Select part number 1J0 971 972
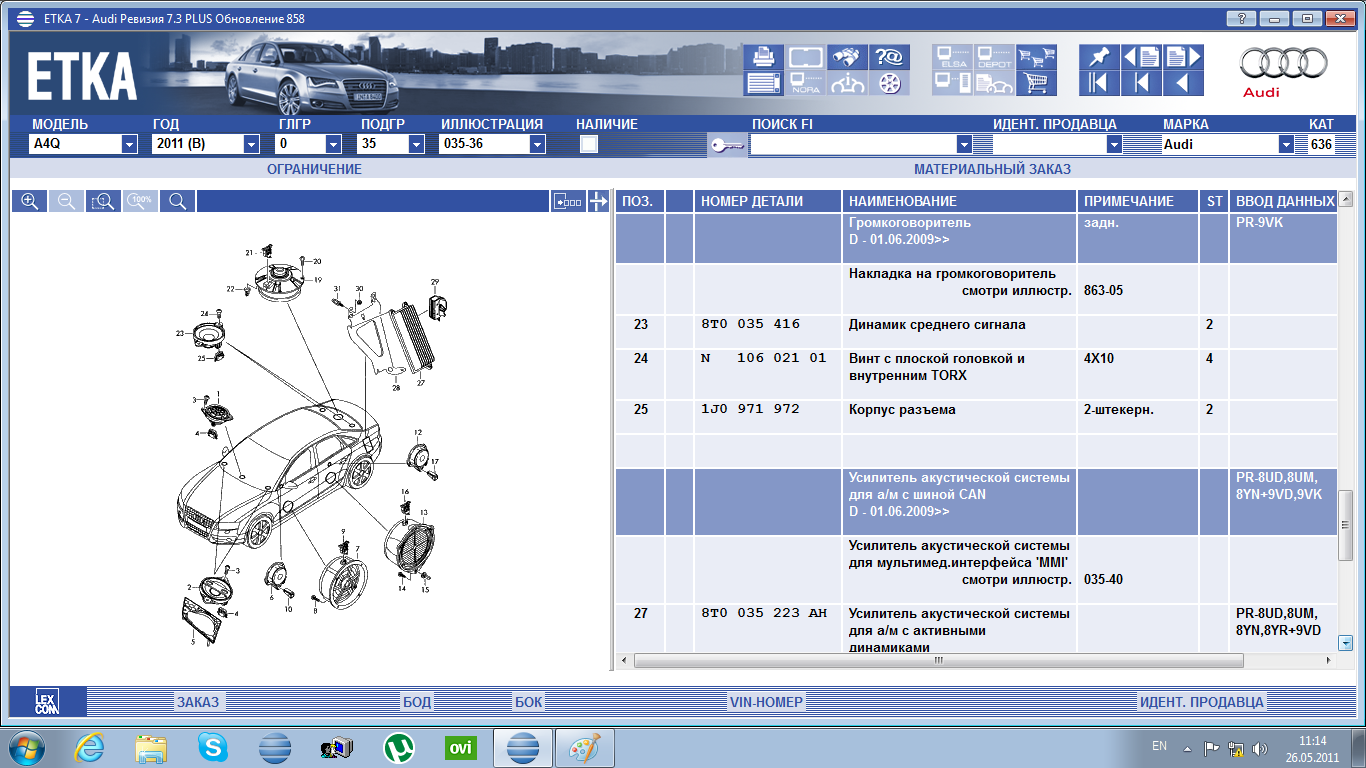This screenshot has width=1366, height=768. 750,409
